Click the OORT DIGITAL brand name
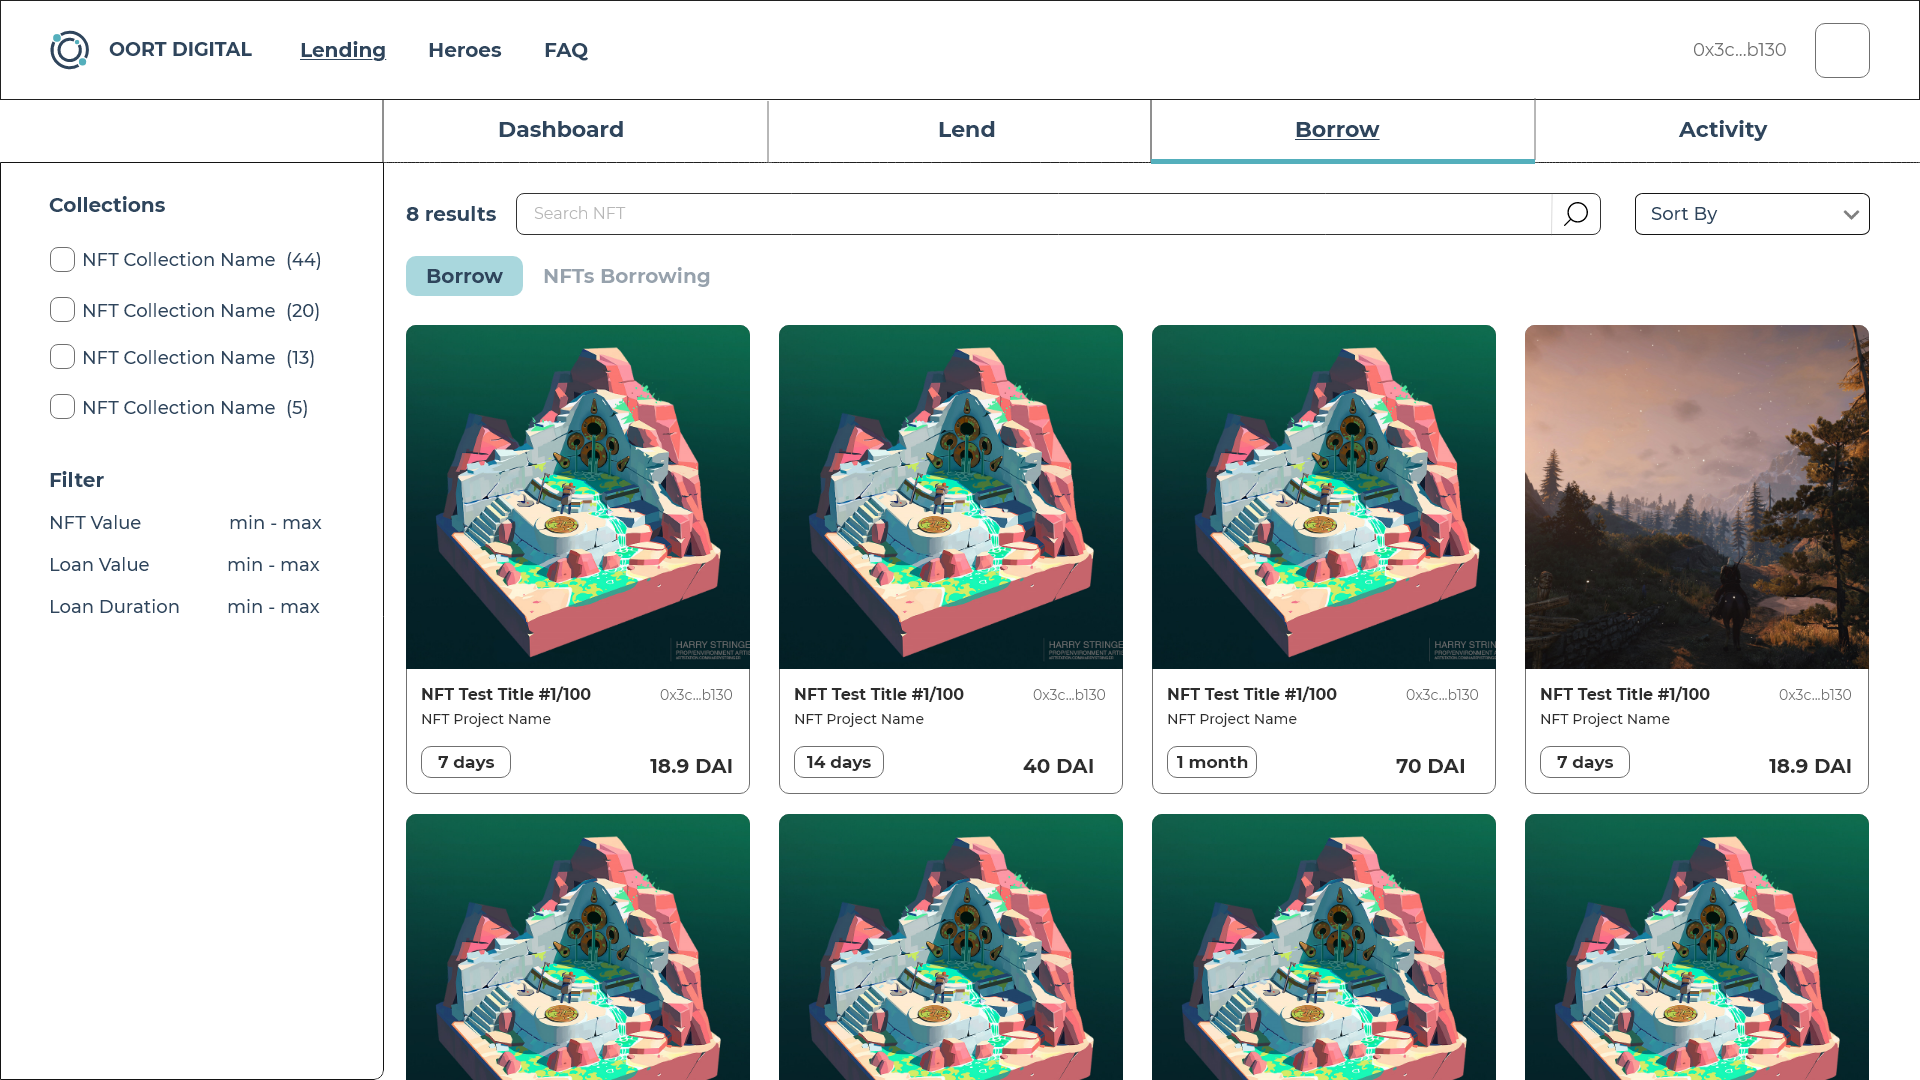 point(180,50)
